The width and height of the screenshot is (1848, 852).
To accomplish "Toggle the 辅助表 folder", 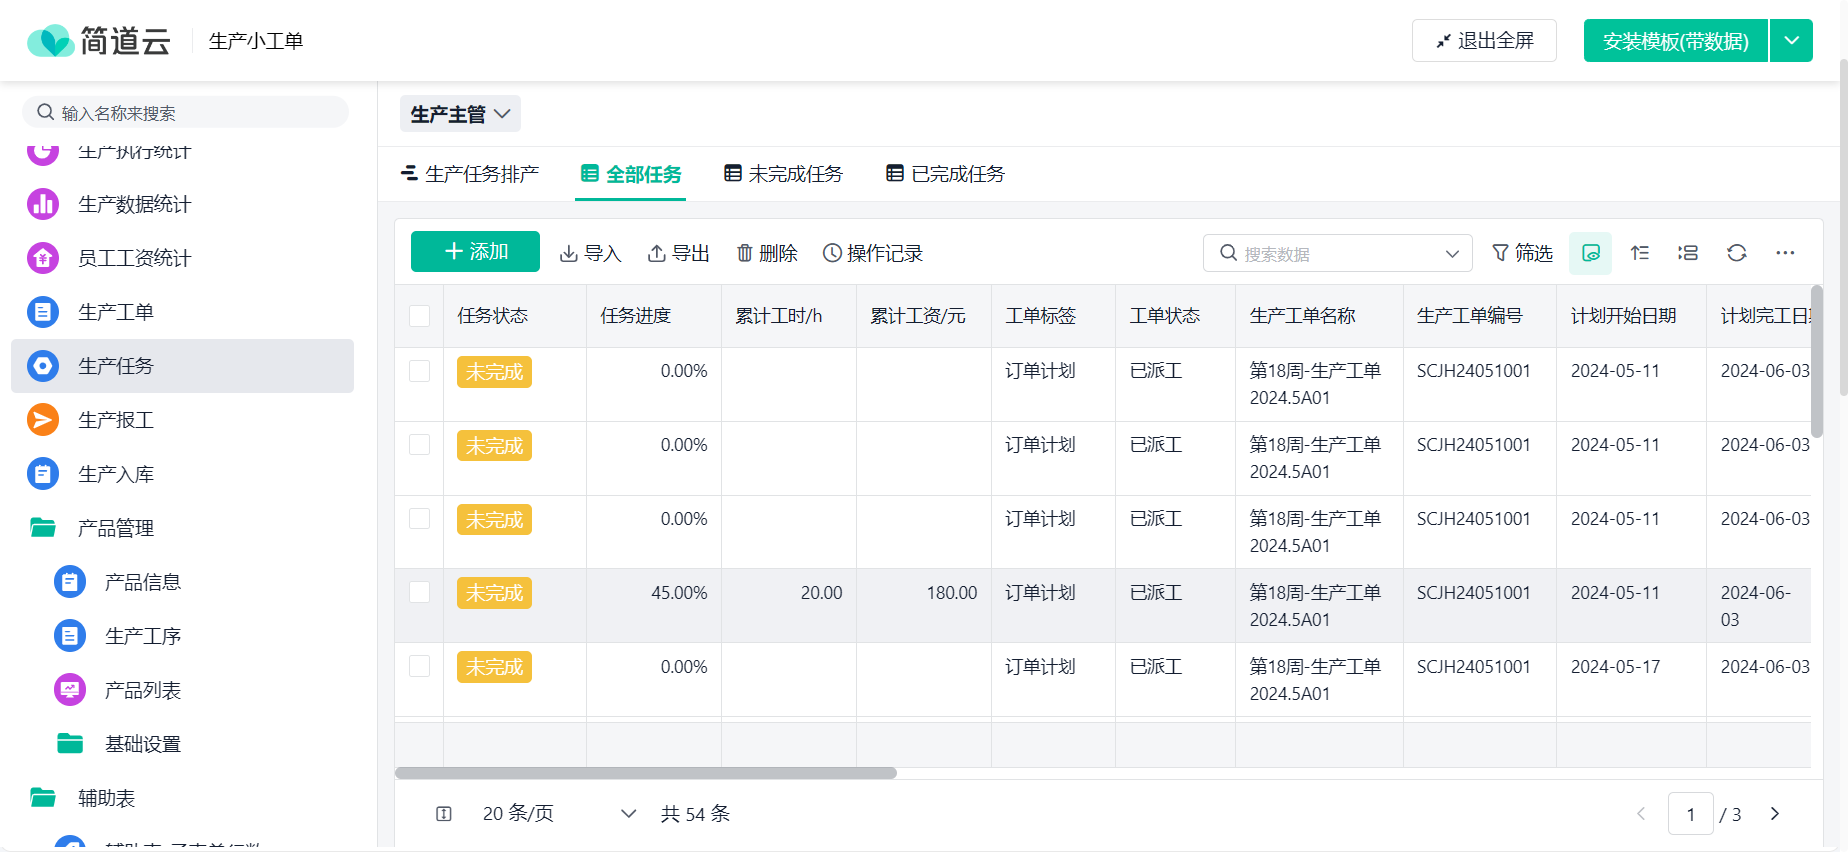I will coord(182,798).
